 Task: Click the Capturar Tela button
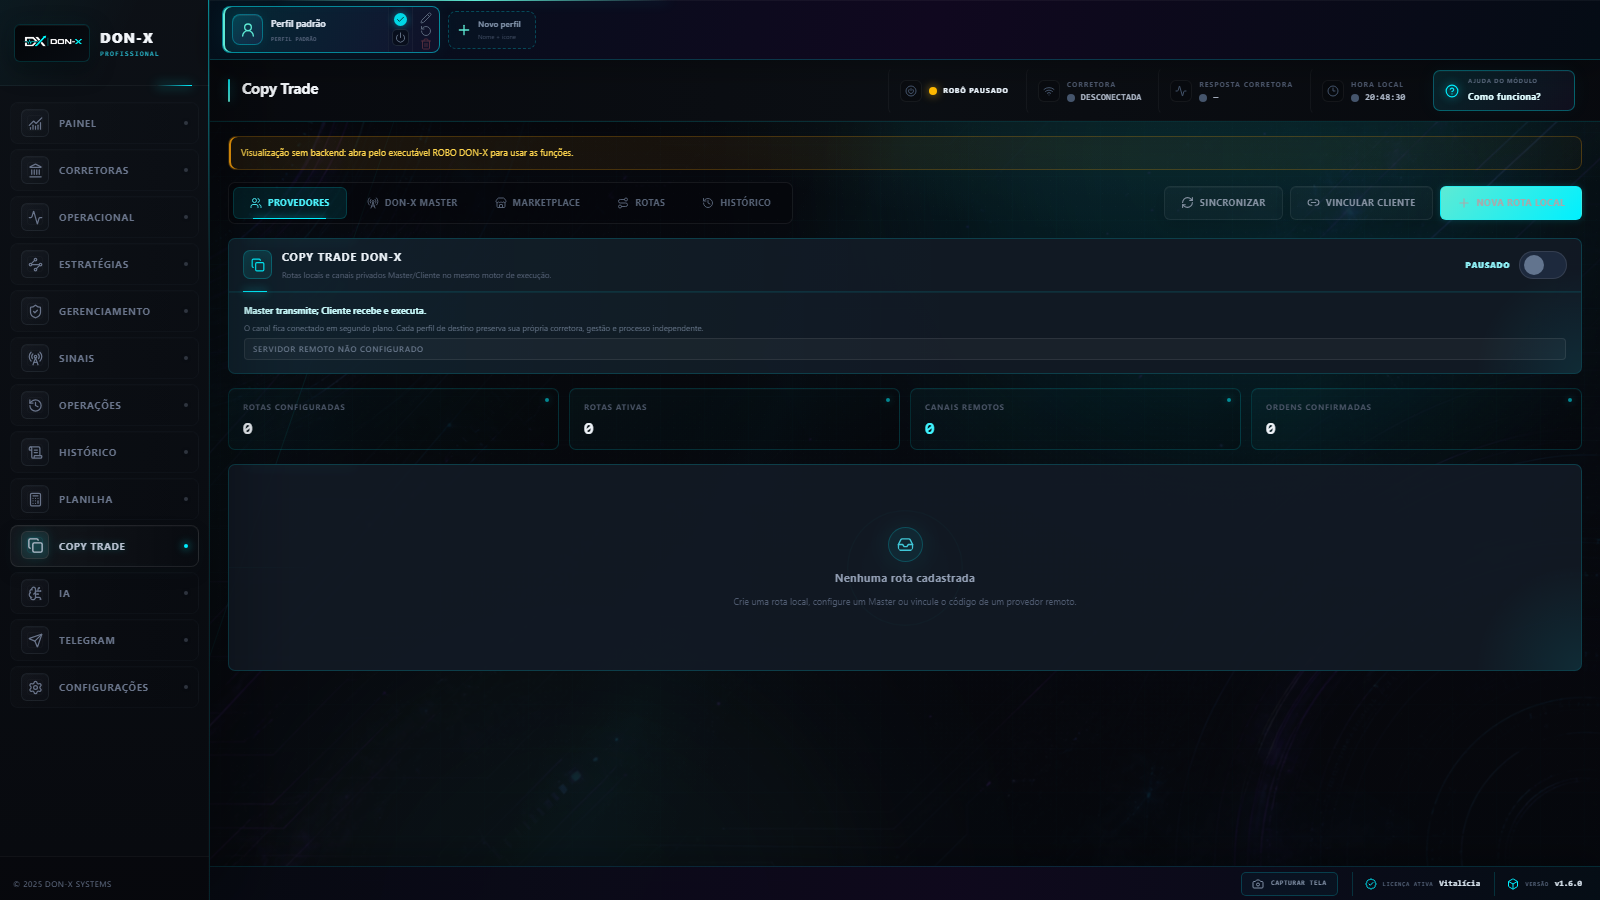(x=1289, y=884)
